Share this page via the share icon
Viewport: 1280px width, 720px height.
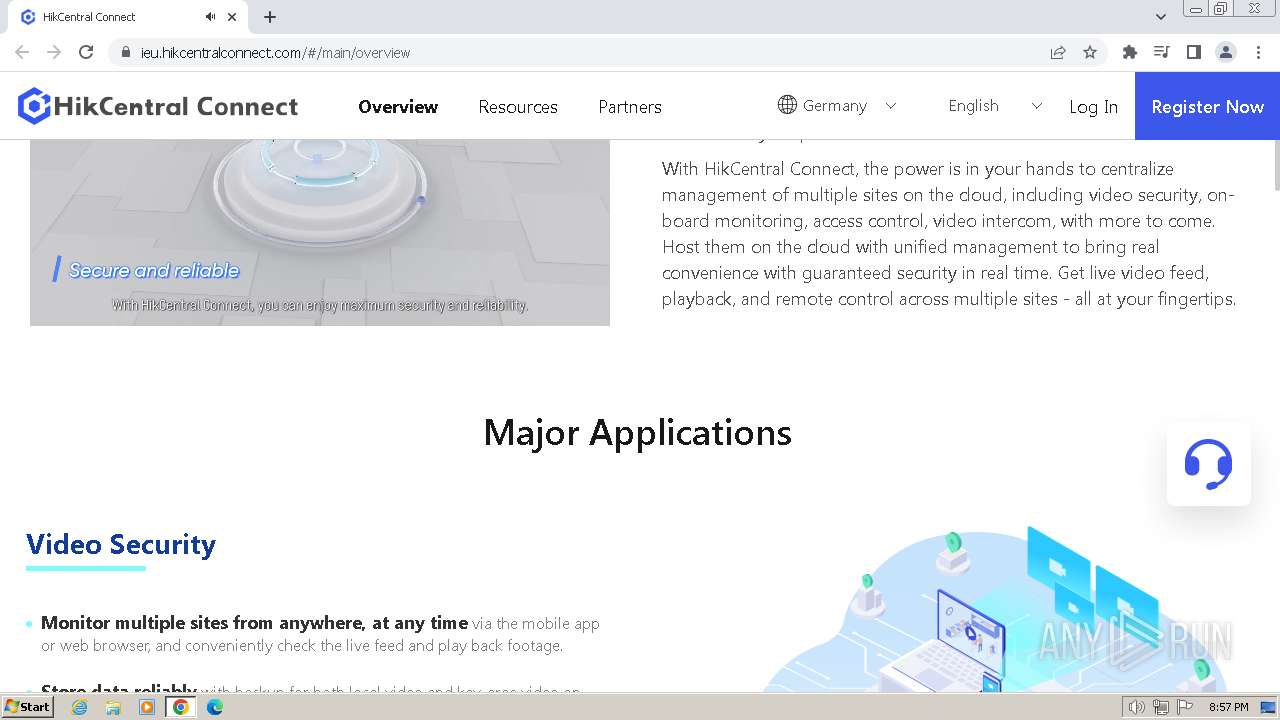pyautogui.click(x=1058, y=52)
